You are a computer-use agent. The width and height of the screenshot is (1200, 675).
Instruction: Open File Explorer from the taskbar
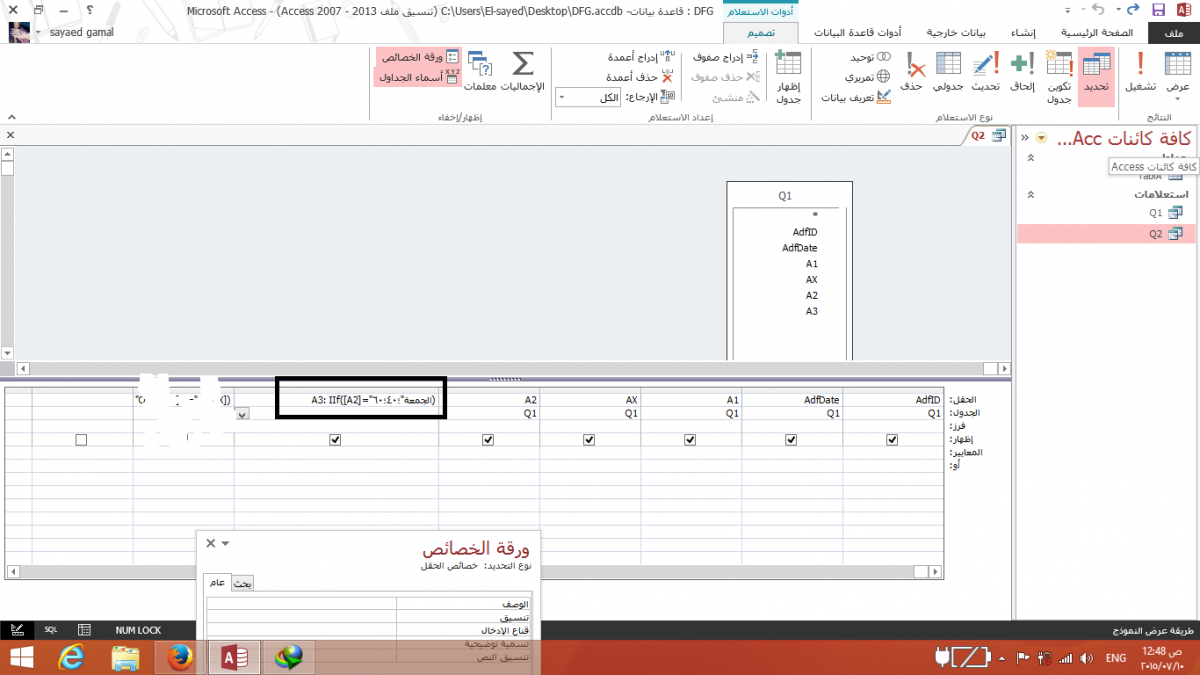(126, 657)
